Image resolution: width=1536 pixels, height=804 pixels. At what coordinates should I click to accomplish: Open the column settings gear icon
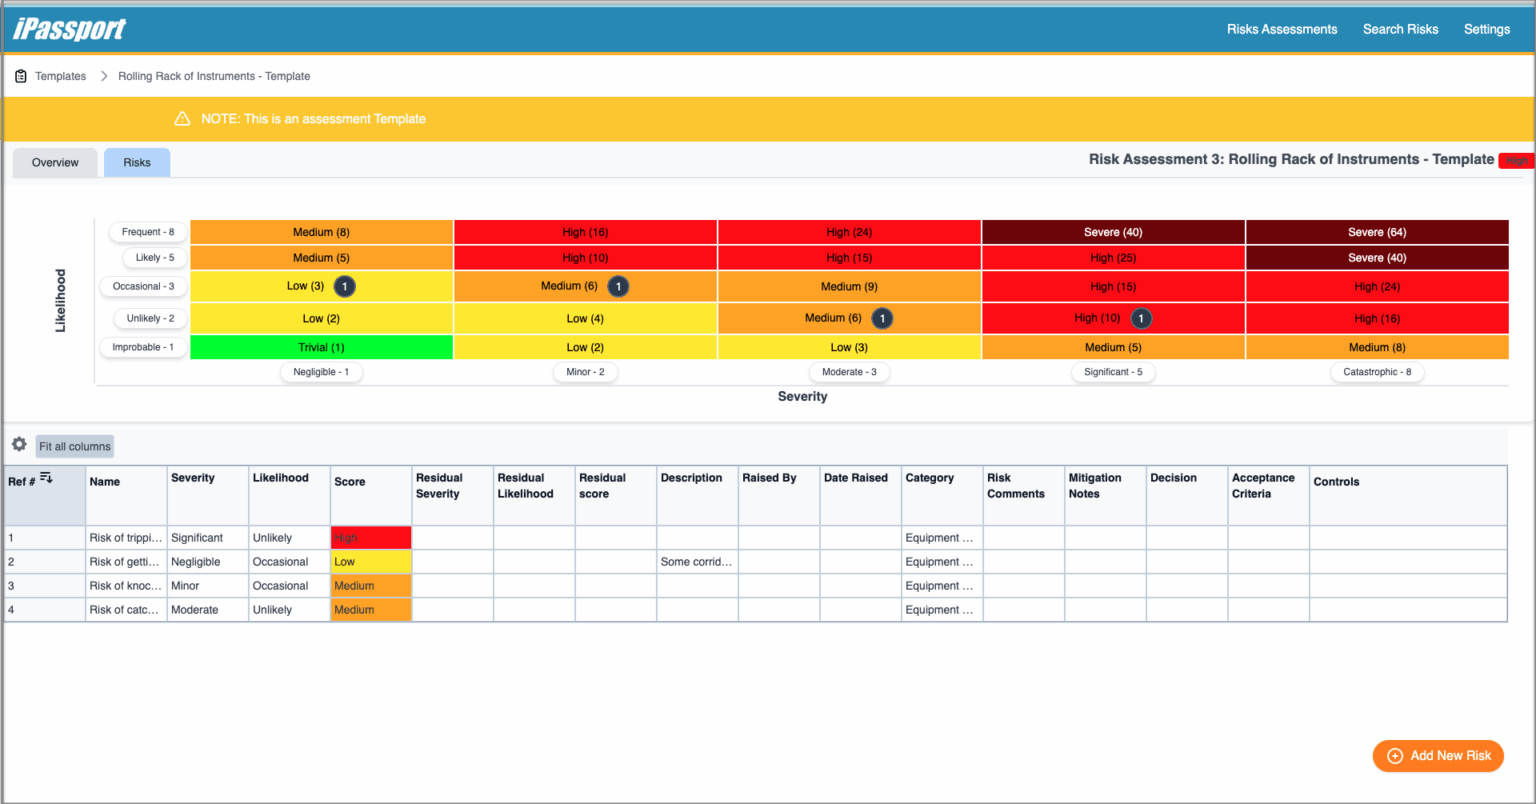(18, 445)
